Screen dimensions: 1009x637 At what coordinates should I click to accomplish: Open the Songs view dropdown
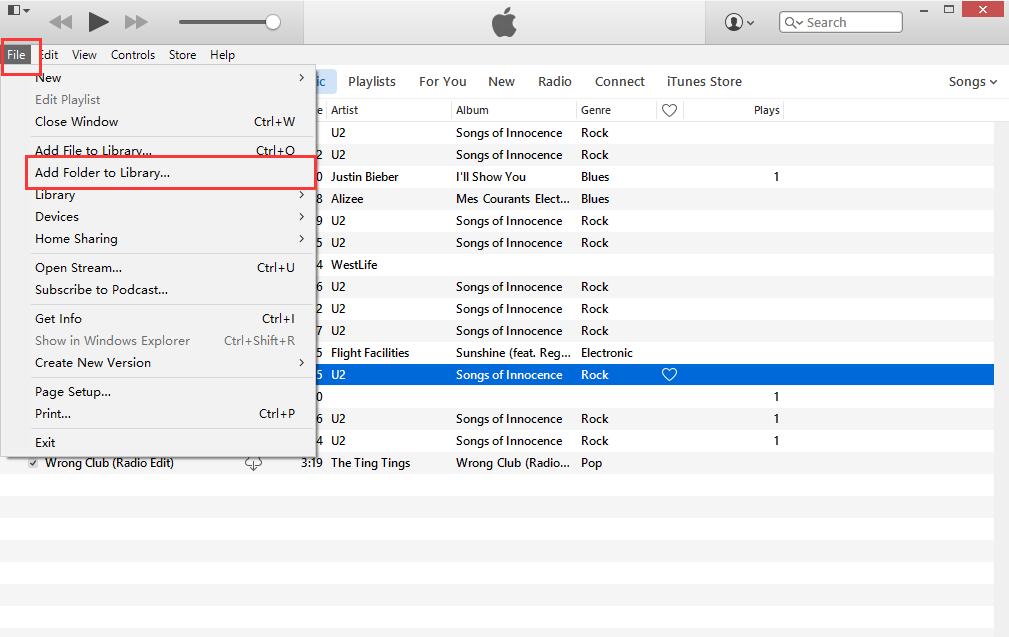[x=972, y=82]
